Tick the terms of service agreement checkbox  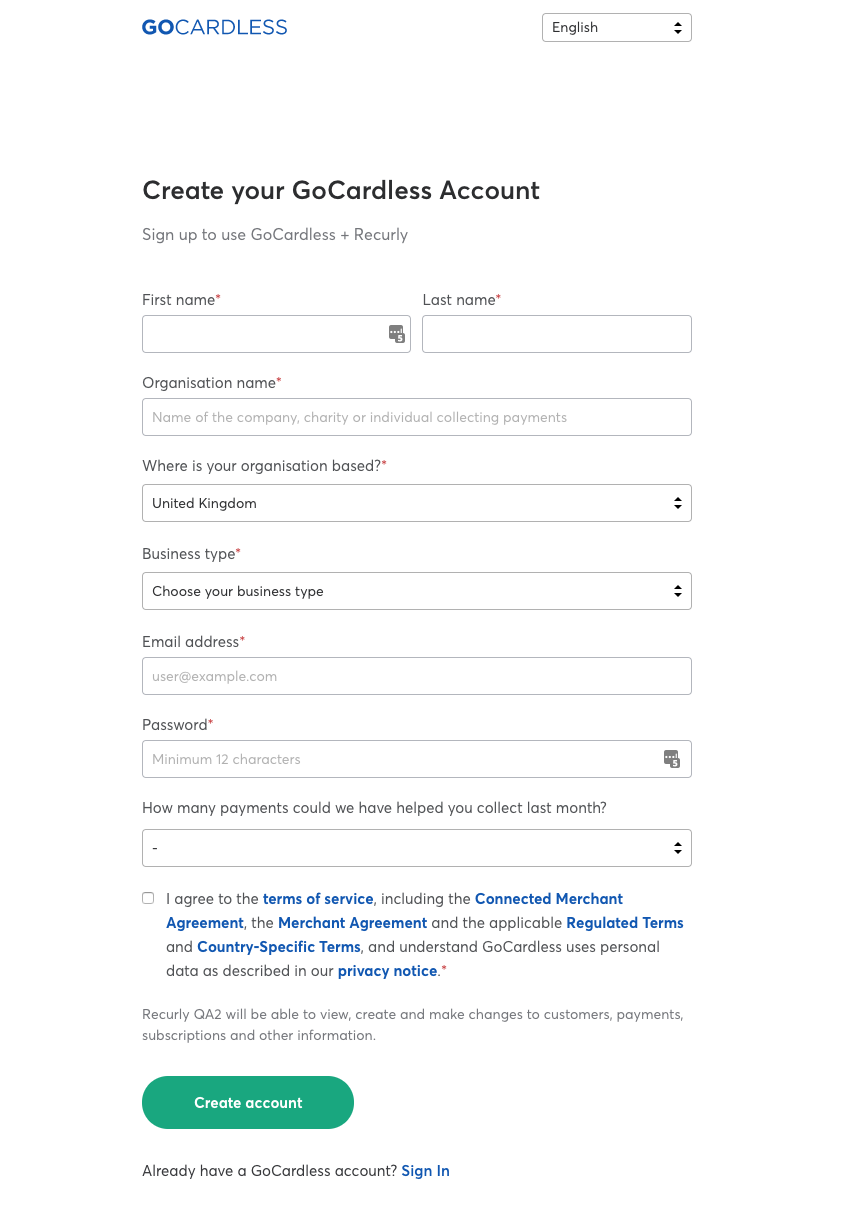tap(148, 898)
